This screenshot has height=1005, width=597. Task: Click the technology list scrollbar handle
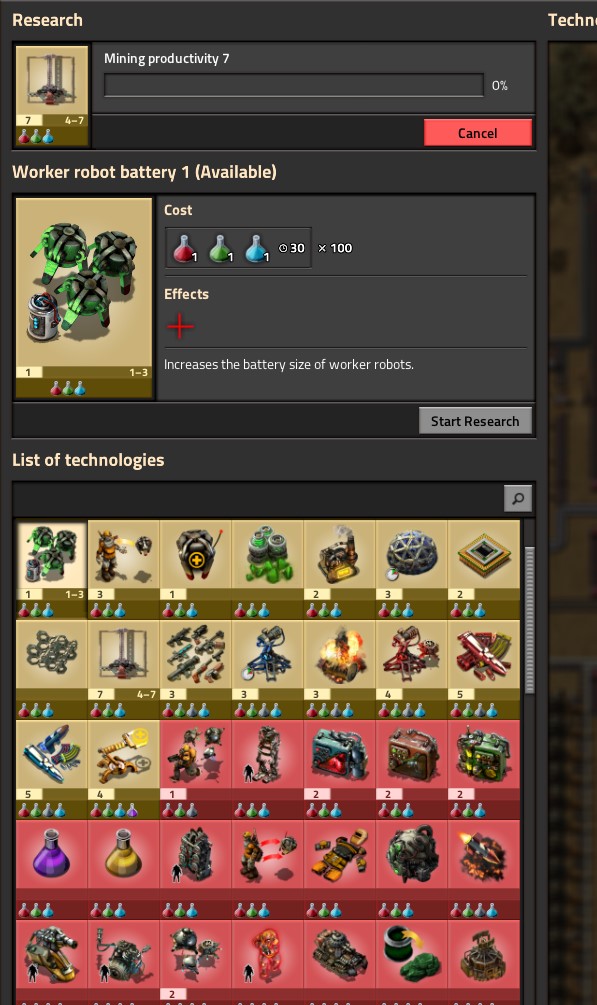click(x=530, y=620)
